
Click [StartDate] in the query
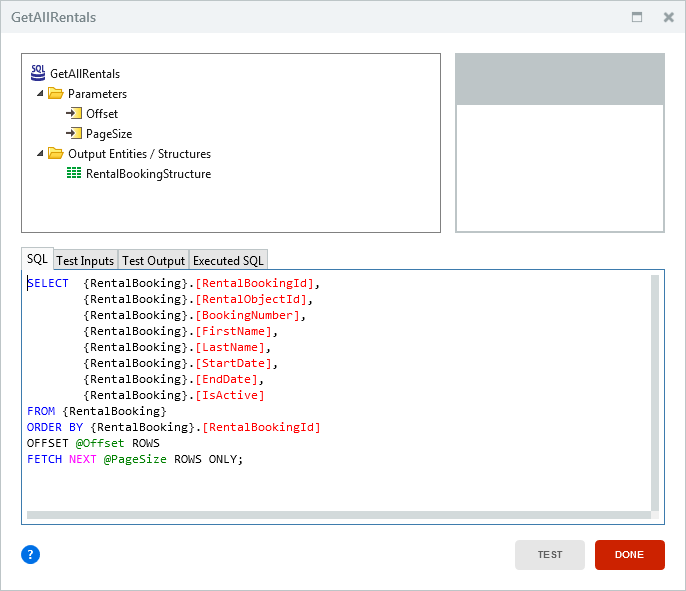coord(233,363)
